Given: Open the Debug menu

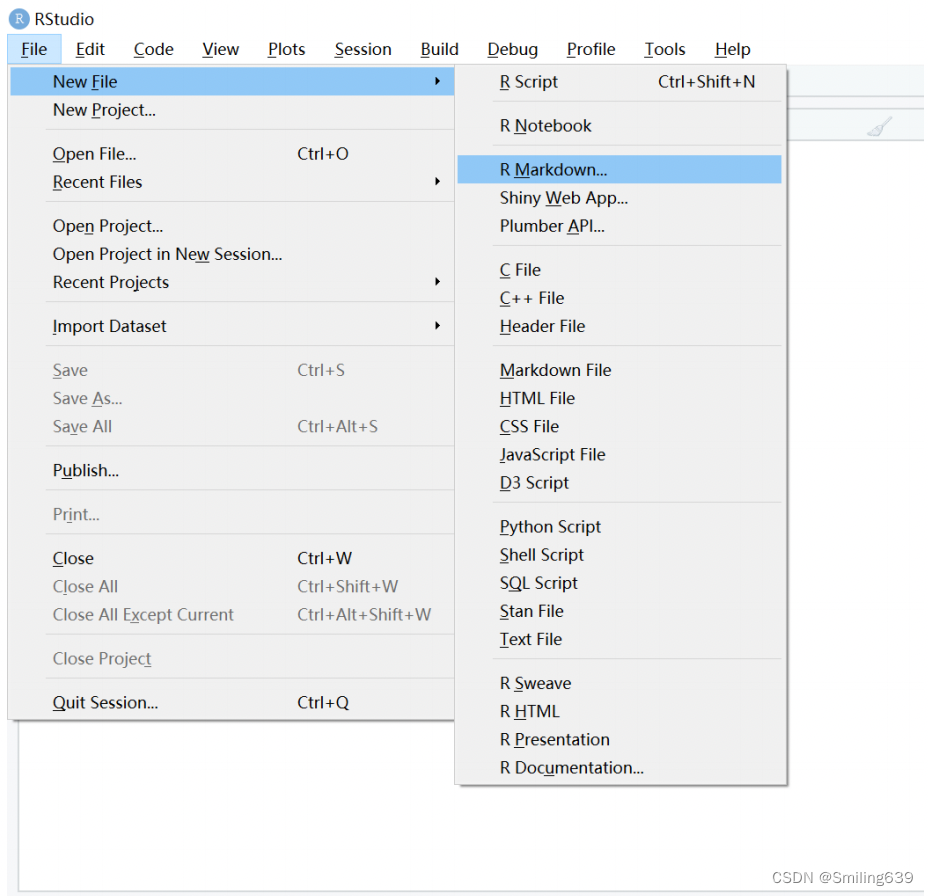Looking at the screenshot, I should (x=513, y=49).
